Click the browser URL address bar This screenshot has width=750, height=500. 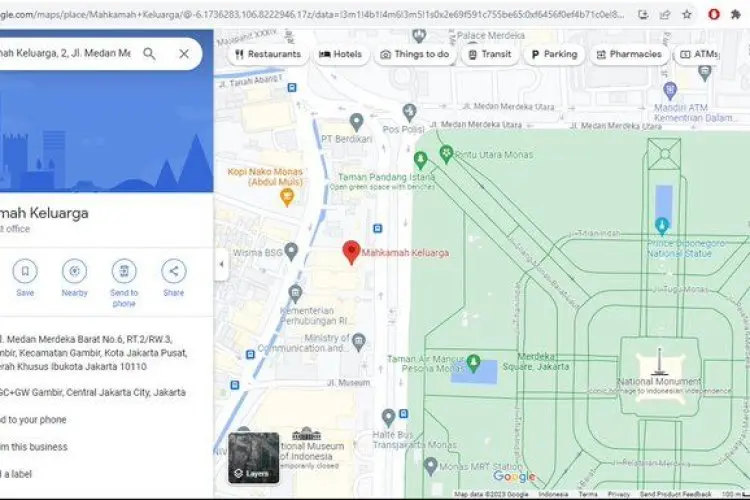pos(311,14)
